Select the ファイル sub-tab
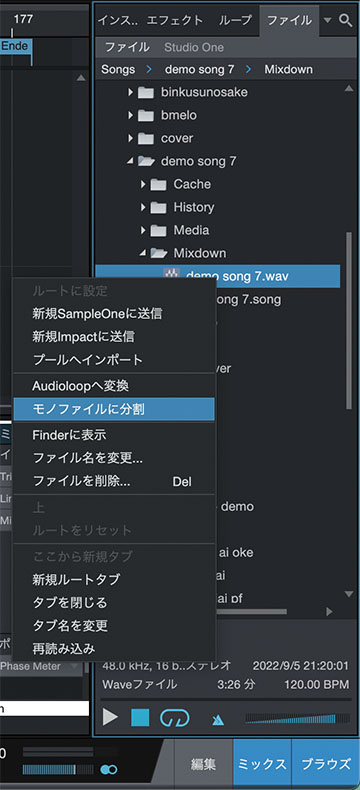The image size is (360, 790). tap(127, 47)
